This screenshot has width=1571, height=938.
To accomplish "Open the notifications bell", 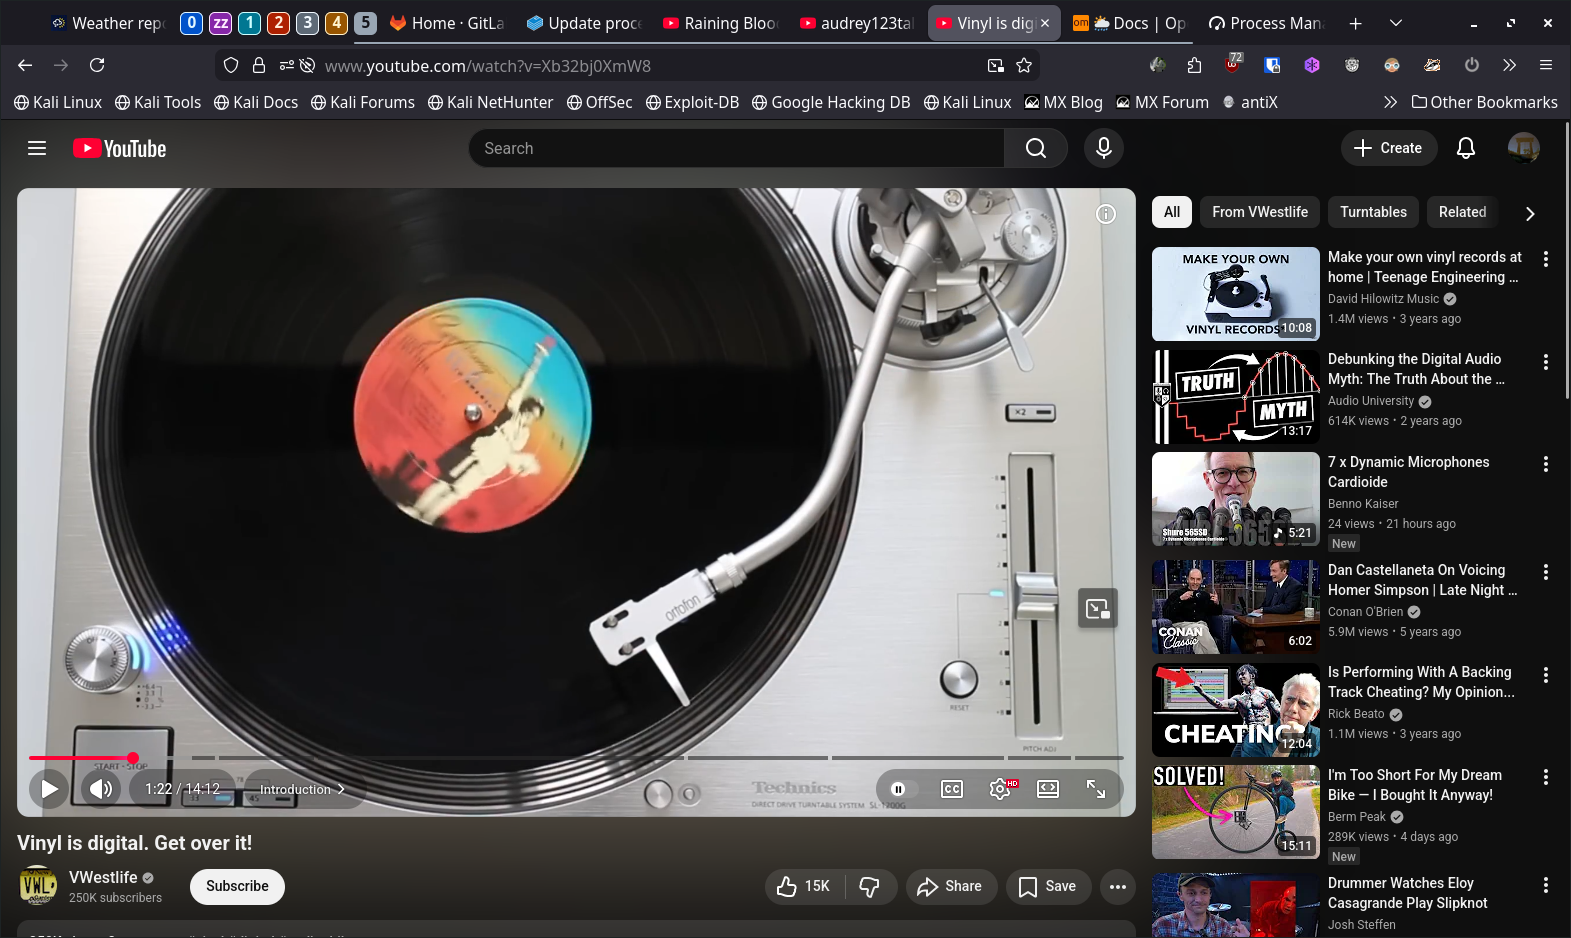I will coord(1465,148).
